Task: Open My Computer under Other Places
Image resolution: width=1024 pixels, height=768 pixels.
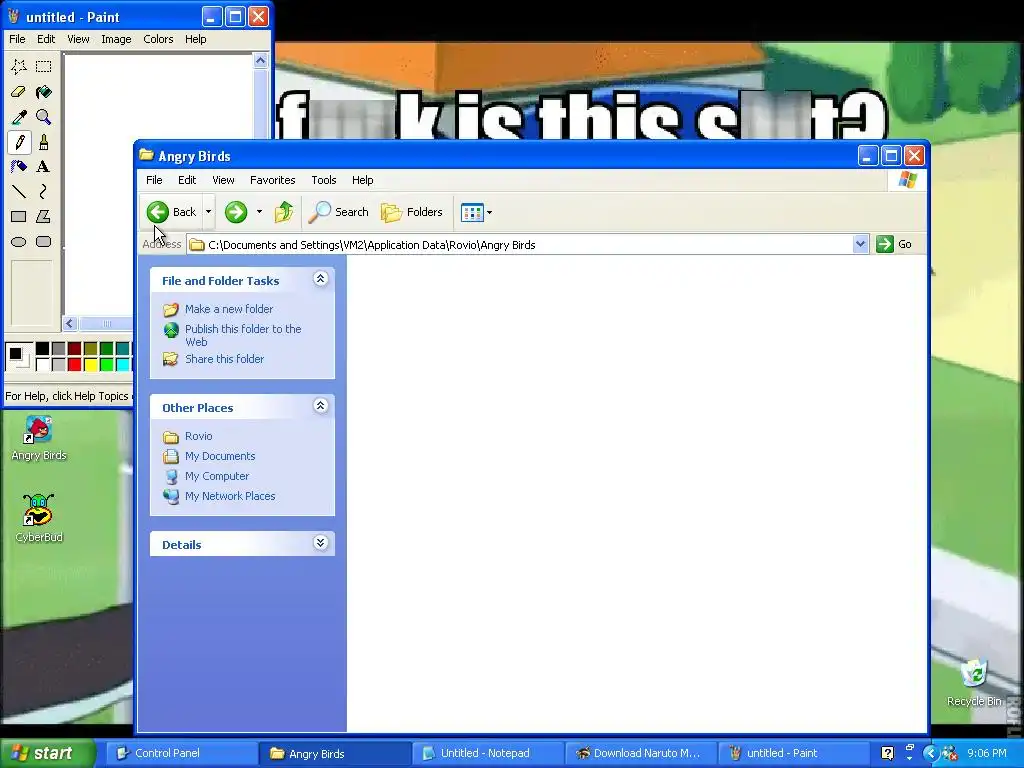Action: coord(217,476)
